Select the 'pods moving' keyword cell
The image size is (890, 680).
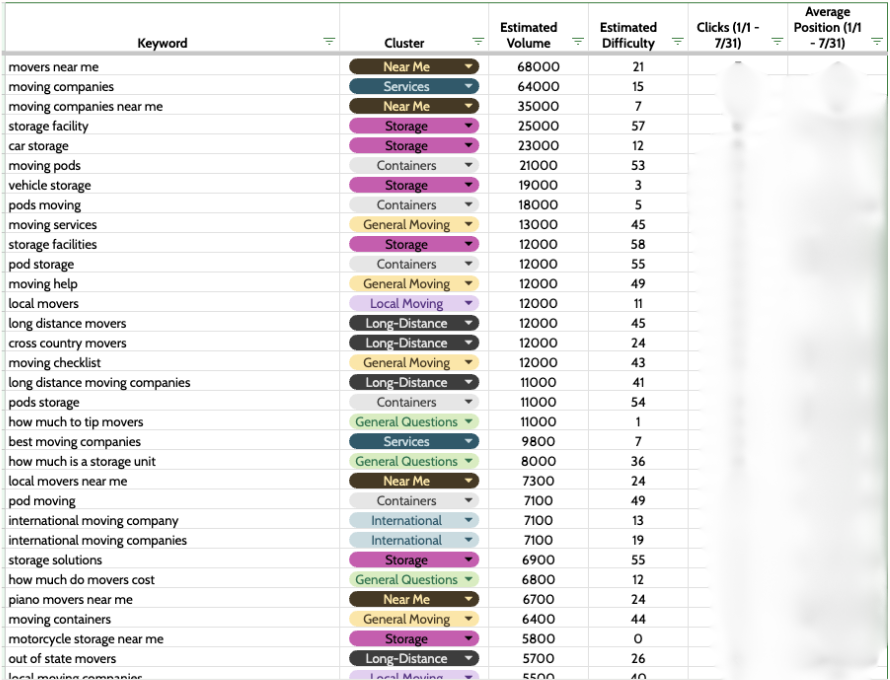coord(173,204)
